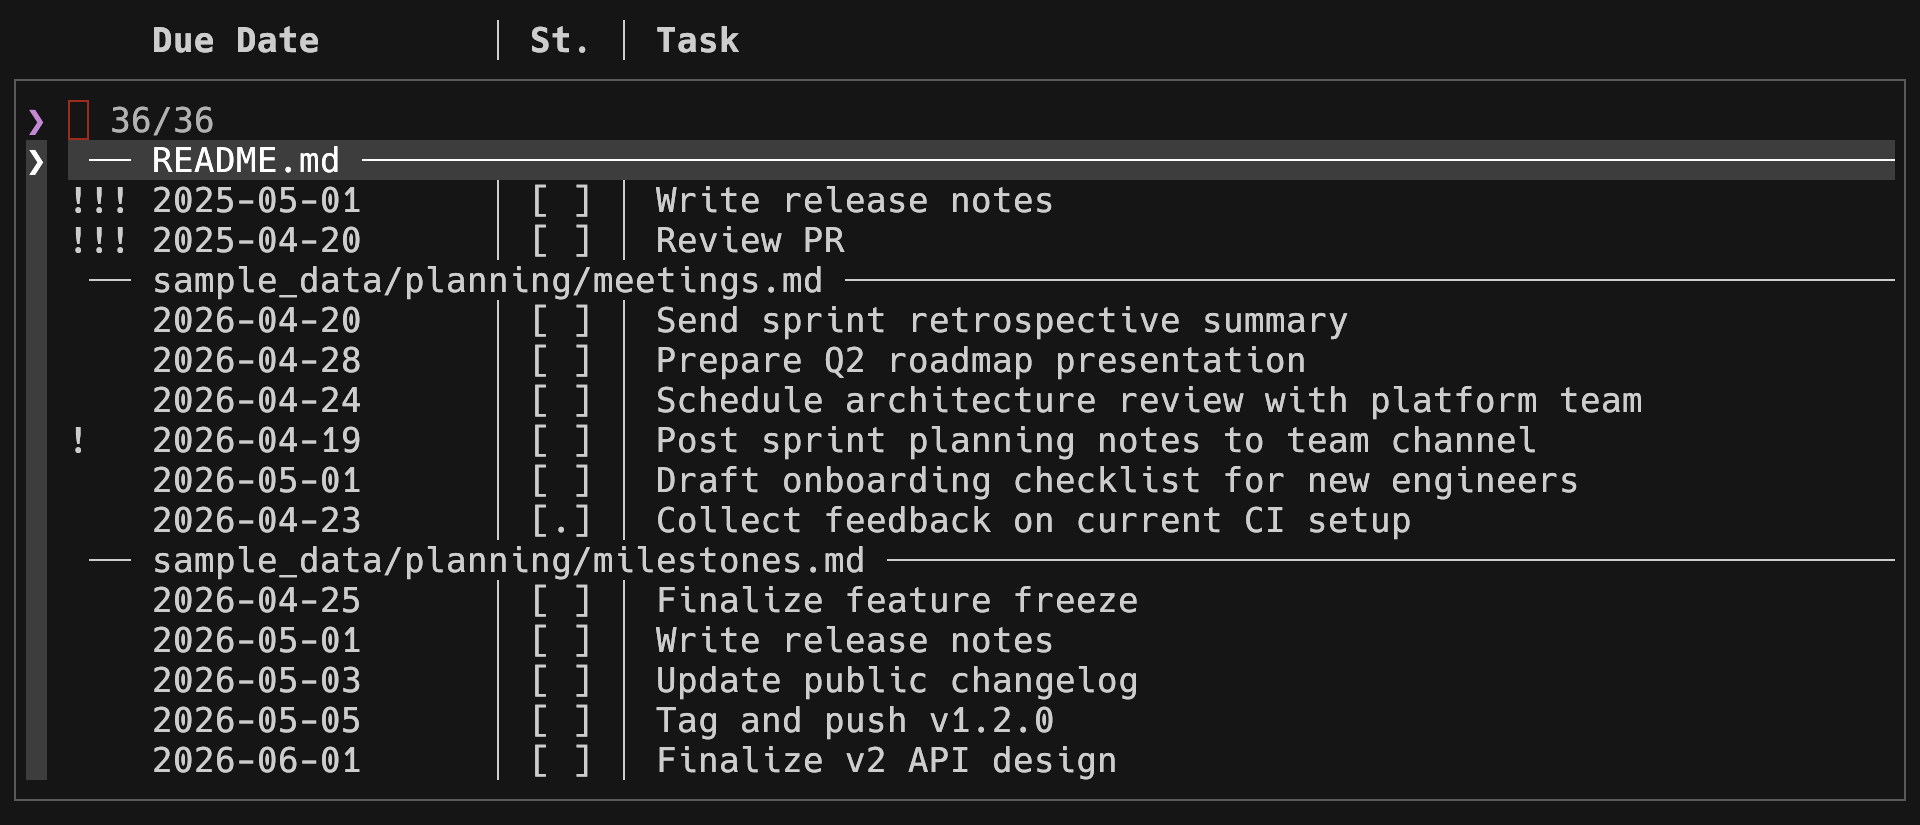Viewport: 1920px width, 825px height.
Task: Click the 36/36 match counter
Action: 162,121
